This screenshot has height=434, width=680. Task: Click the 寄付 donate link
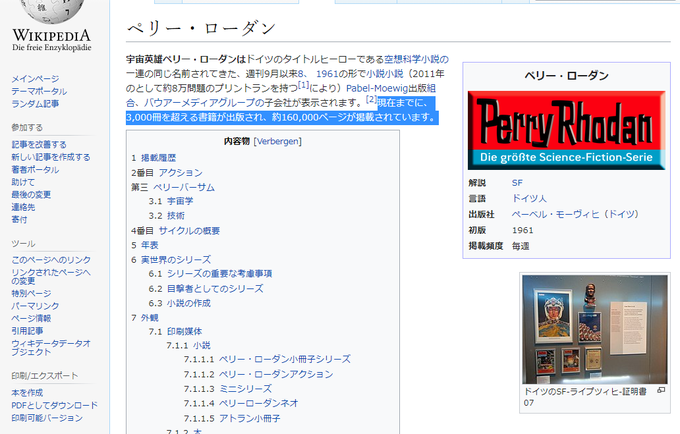tap(20, 220)
